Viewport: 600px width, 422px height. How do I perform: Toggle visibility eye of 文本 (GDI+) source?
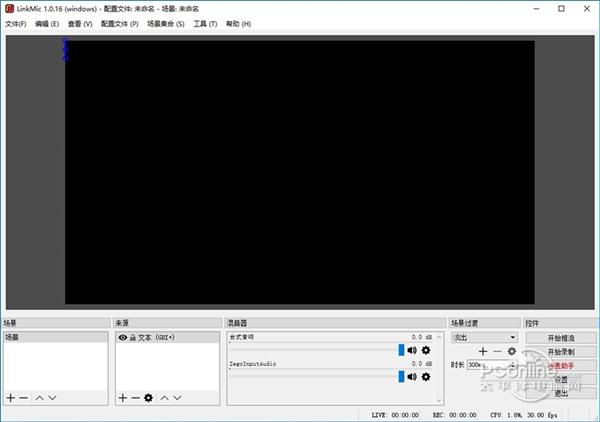pyautogui.click(x=122, y=337)
